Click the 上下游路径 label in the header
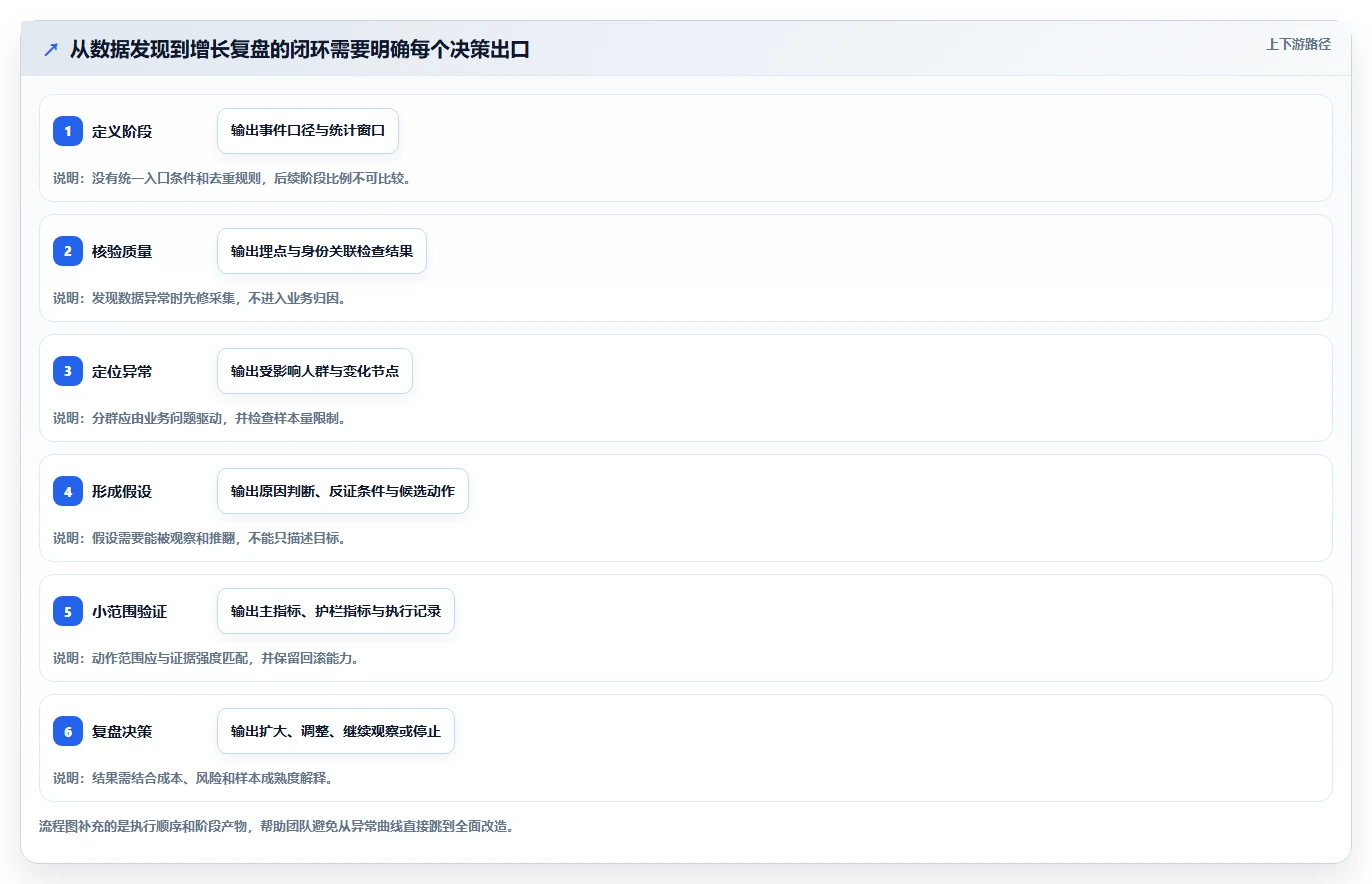The width and height of the screenshot is (1372, 884). pos(1298,44)
